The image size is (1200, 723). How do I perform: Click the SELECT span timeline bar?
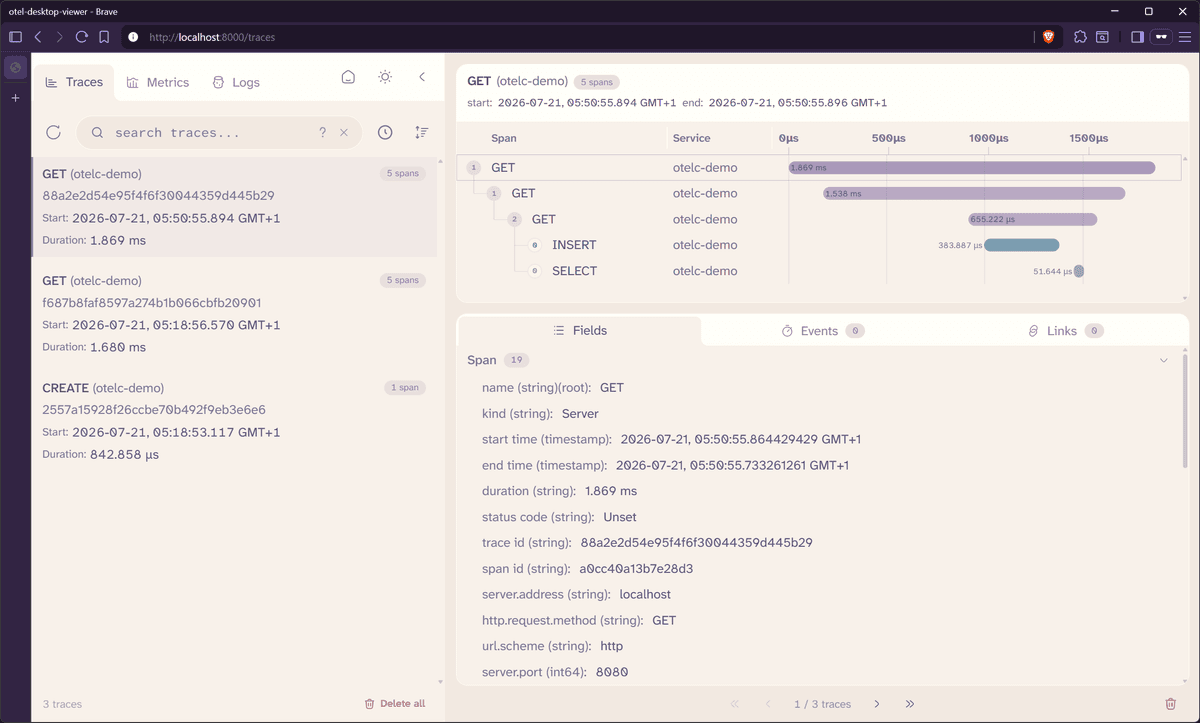tap(1079, 271)
